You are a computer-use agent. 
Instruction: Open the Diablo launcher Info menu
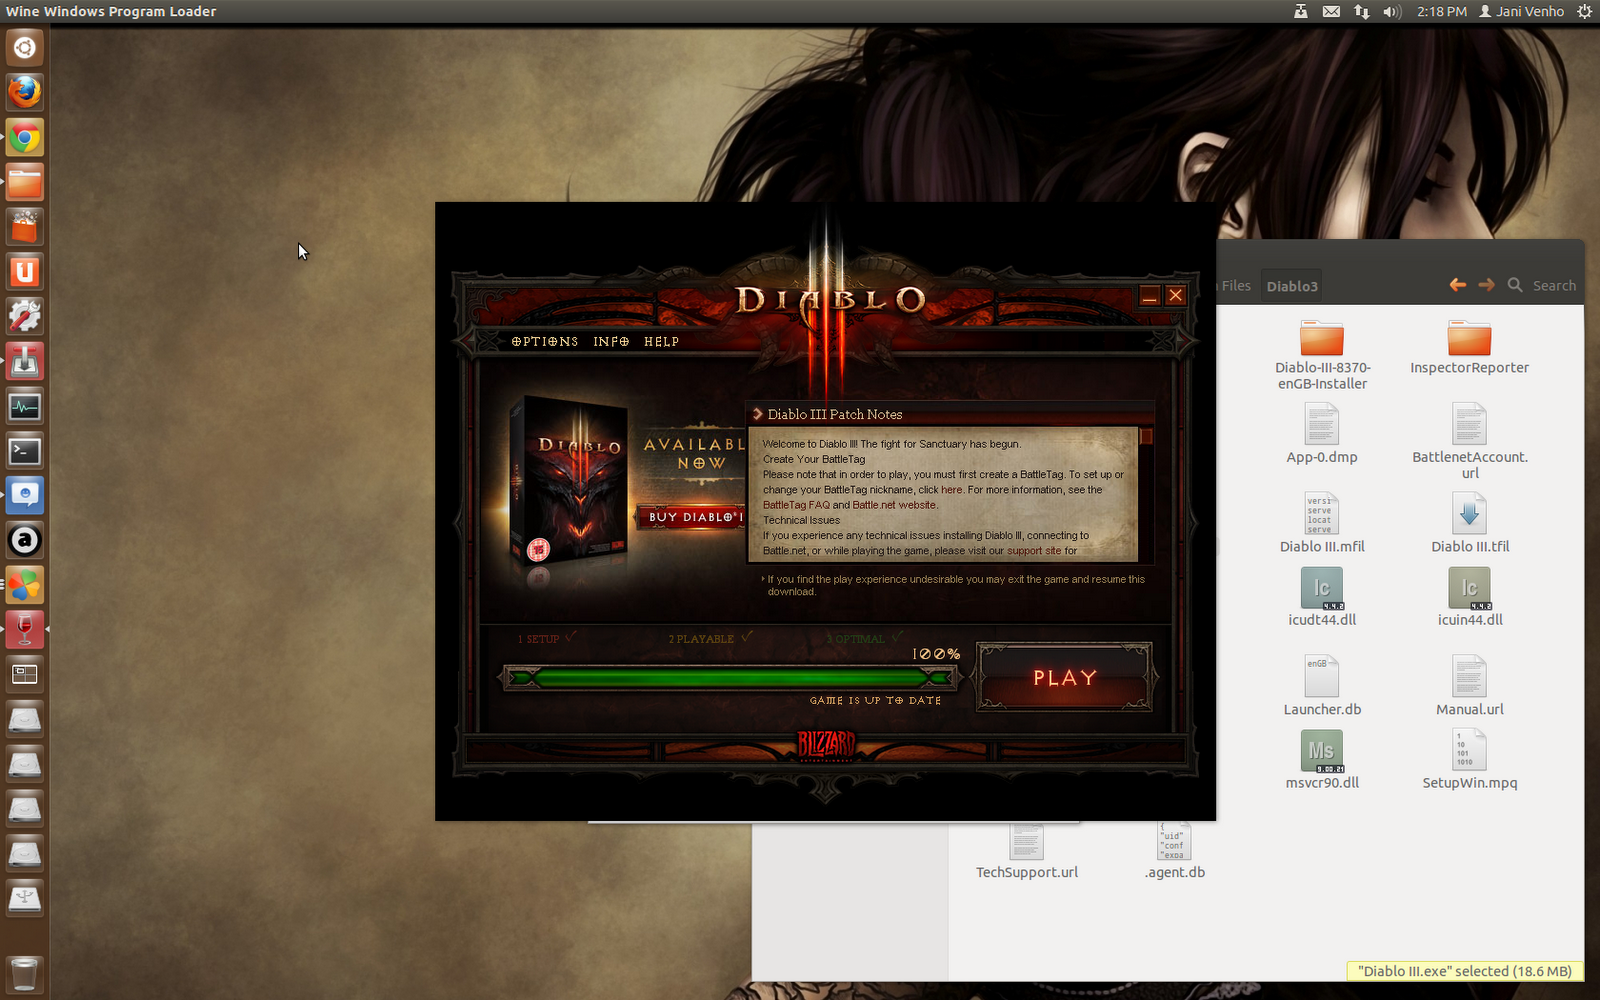tap(611, 342)
